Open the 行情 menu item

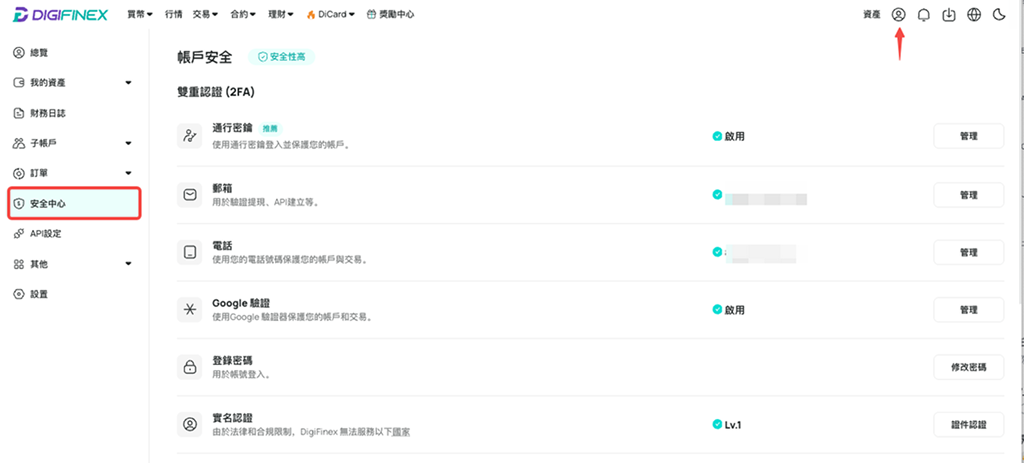[x=174, y=14]
